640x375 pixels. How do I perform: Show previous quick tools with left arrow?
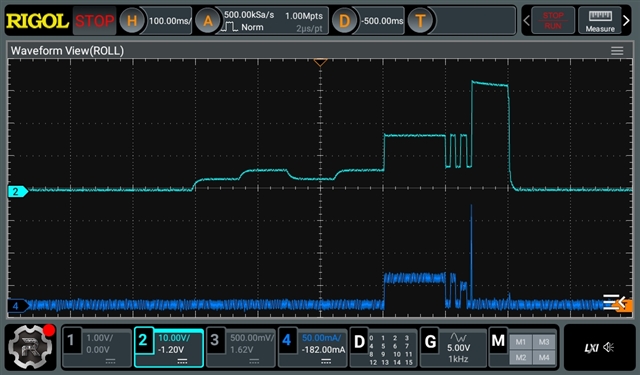[x=527, y=20]
